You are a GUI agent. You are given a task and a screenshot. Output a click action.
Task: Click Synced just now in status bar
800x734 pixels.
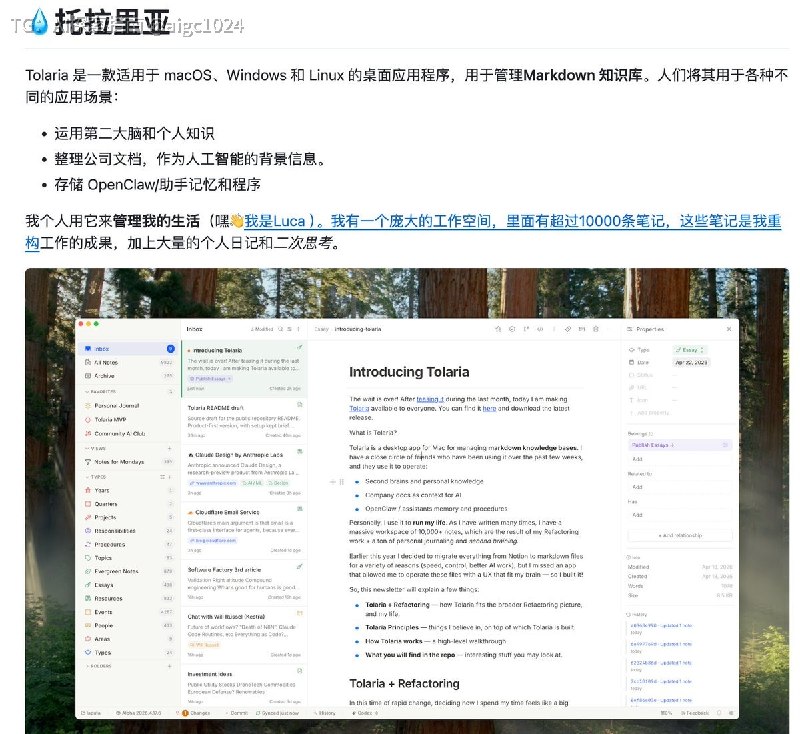point(278,713)
